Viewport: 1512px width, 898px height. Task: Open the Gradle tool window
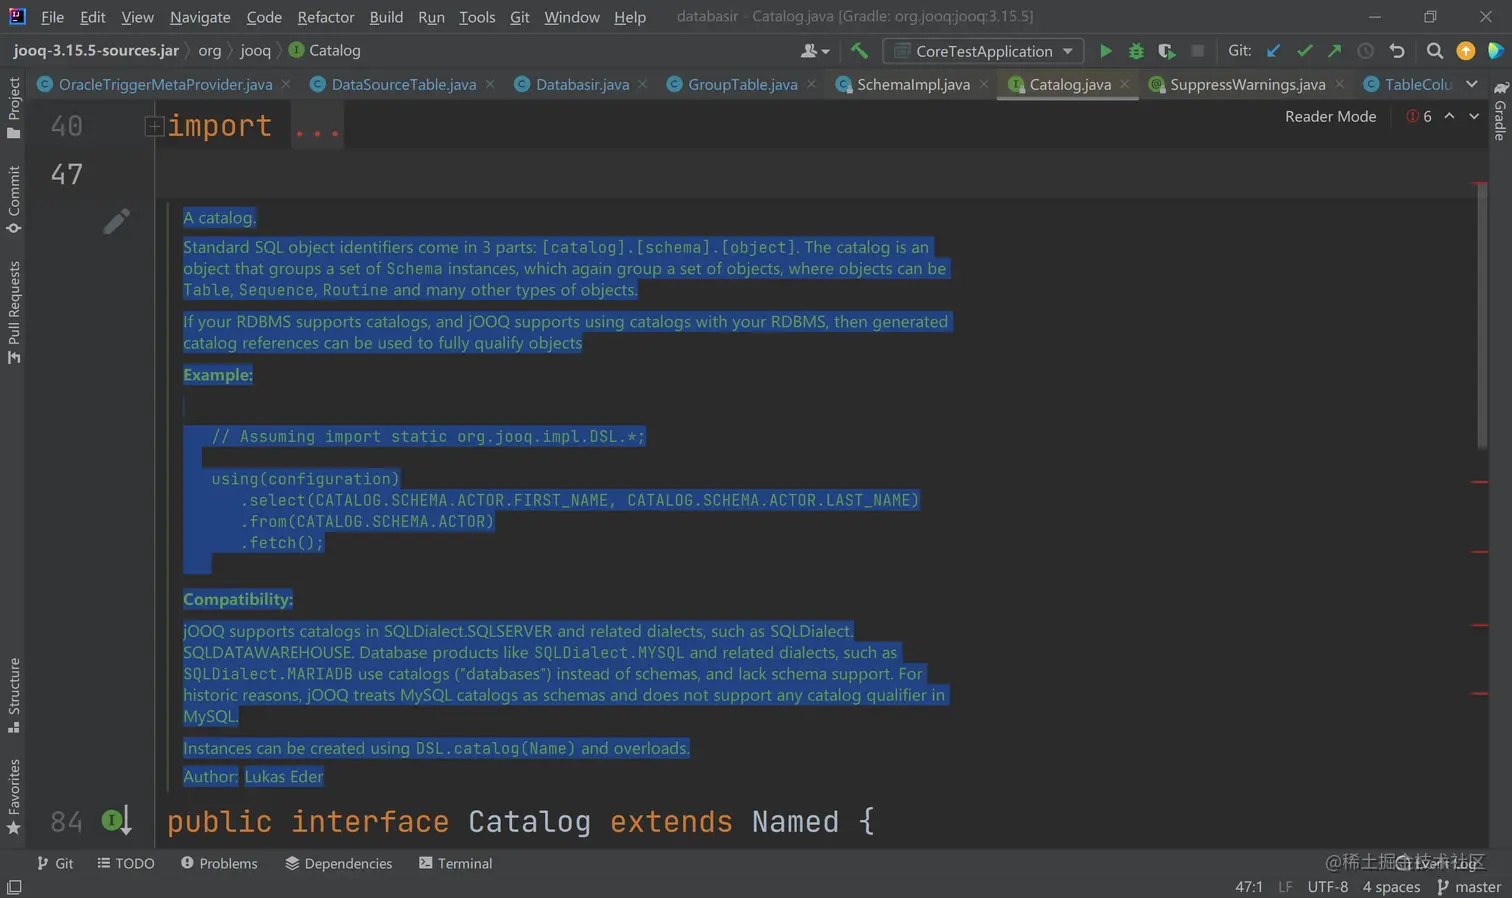1500,112
